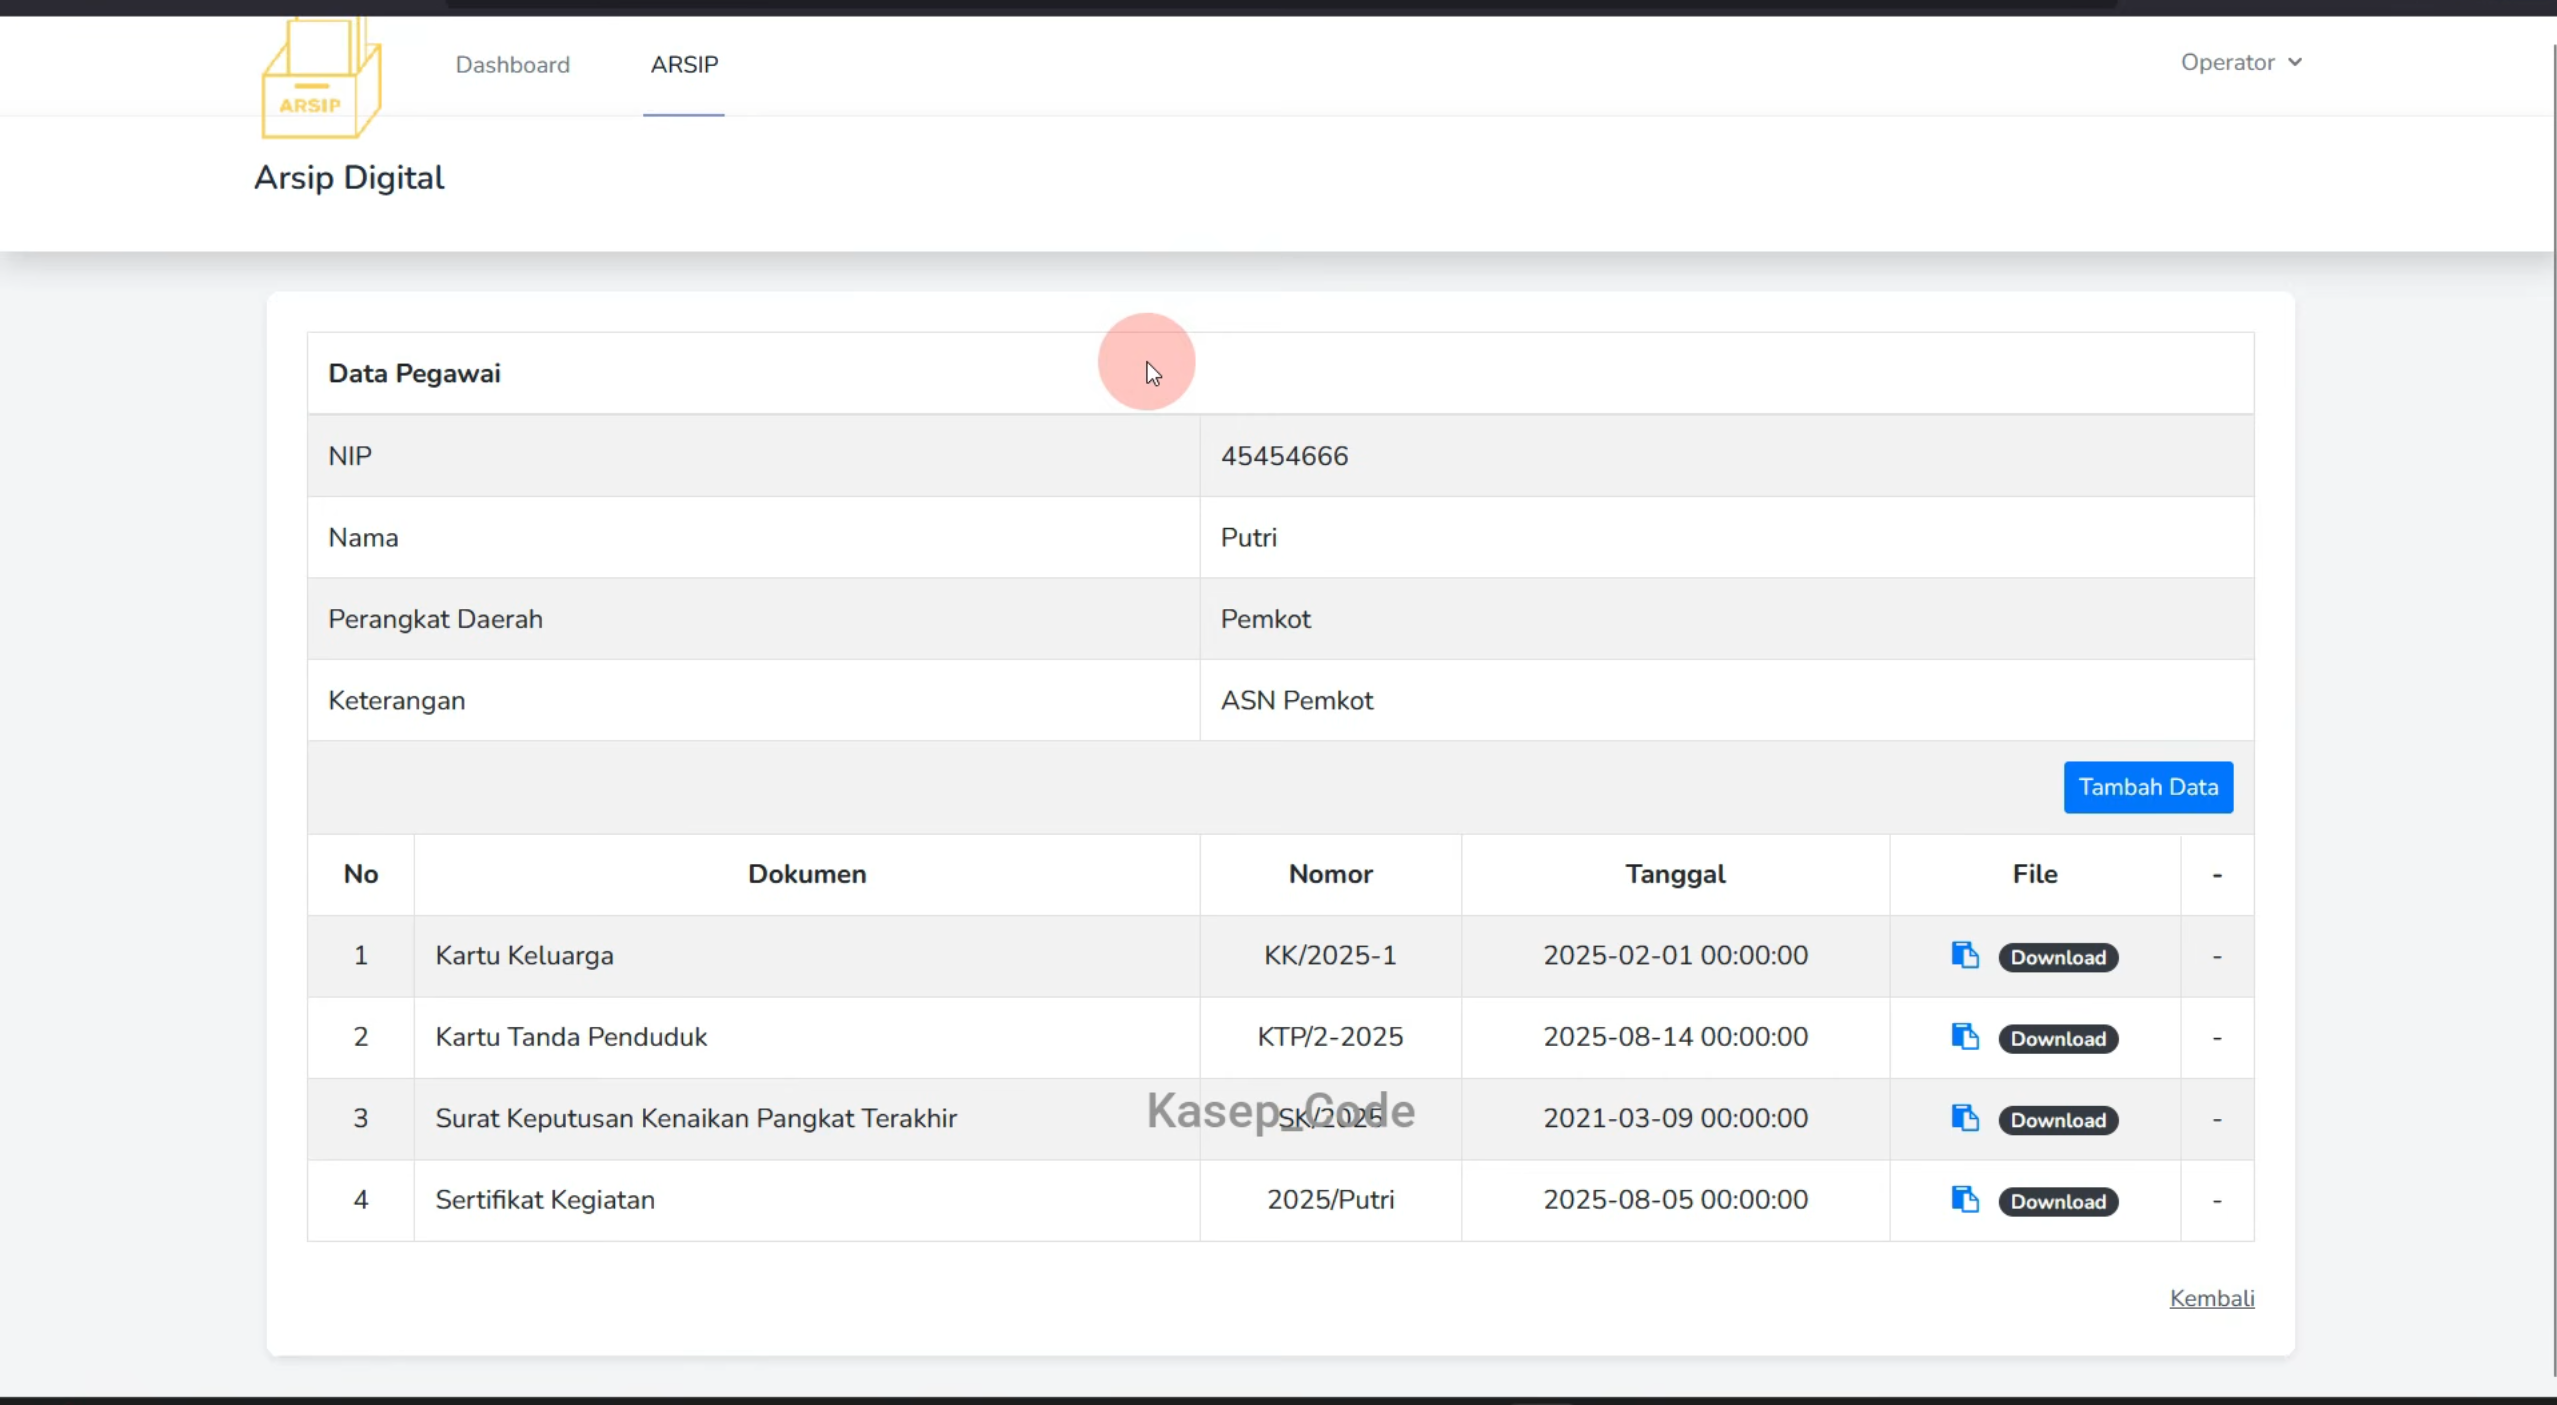This screenshot has height=1405, width=2557.
Task: Expand the Operator user dropdown
Action: [x=2241, y=62]
